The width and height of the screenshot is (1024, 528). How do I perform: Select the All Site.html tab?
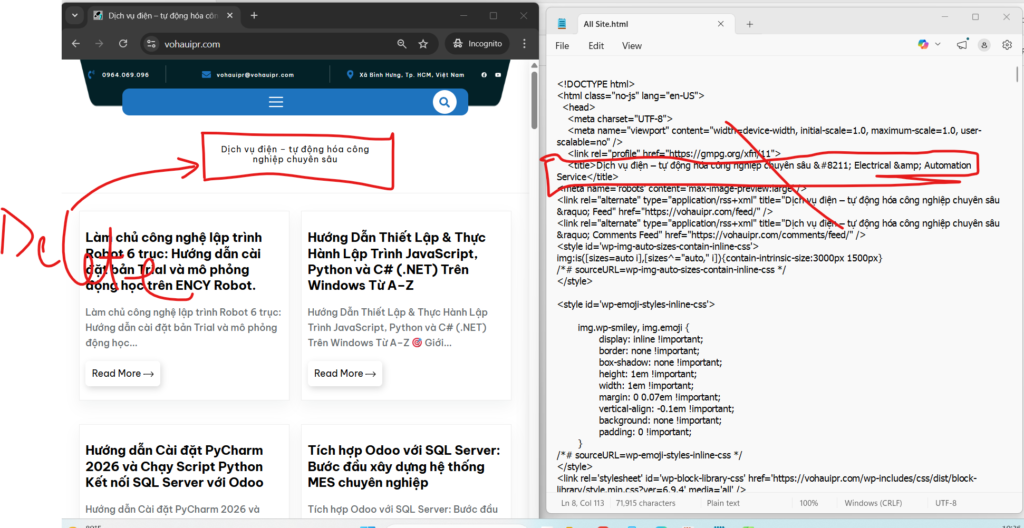click(x=610, y=22)
